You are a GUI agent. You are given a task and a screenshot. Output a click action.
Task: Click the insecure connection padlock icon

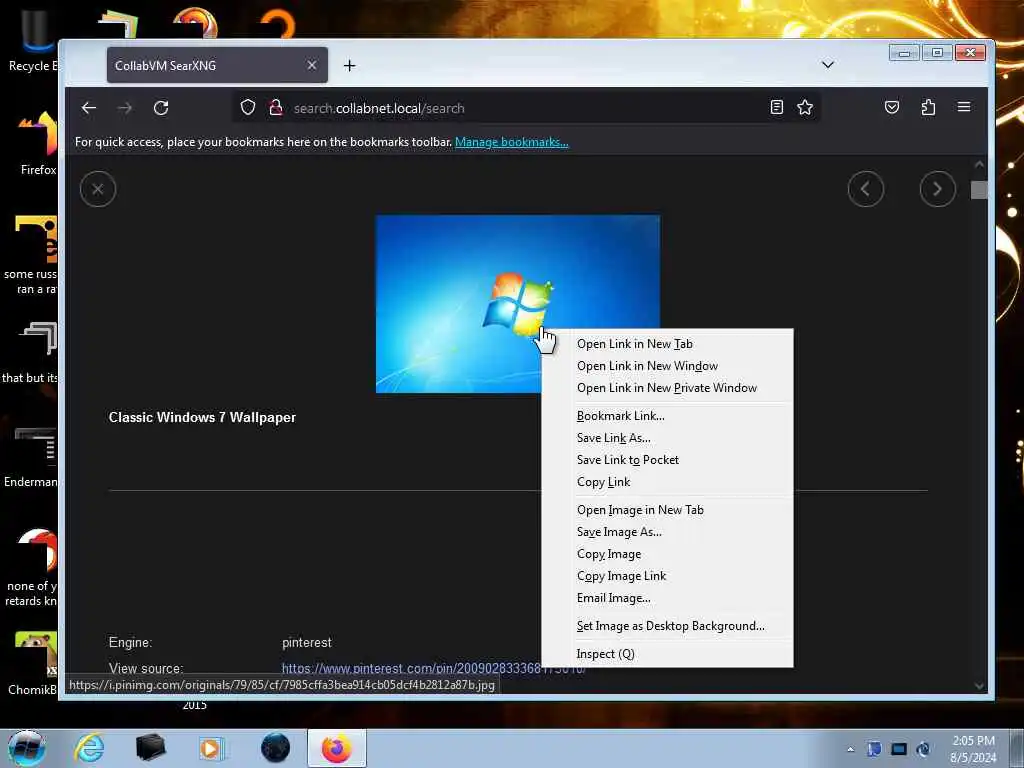[x=276, y=107]
